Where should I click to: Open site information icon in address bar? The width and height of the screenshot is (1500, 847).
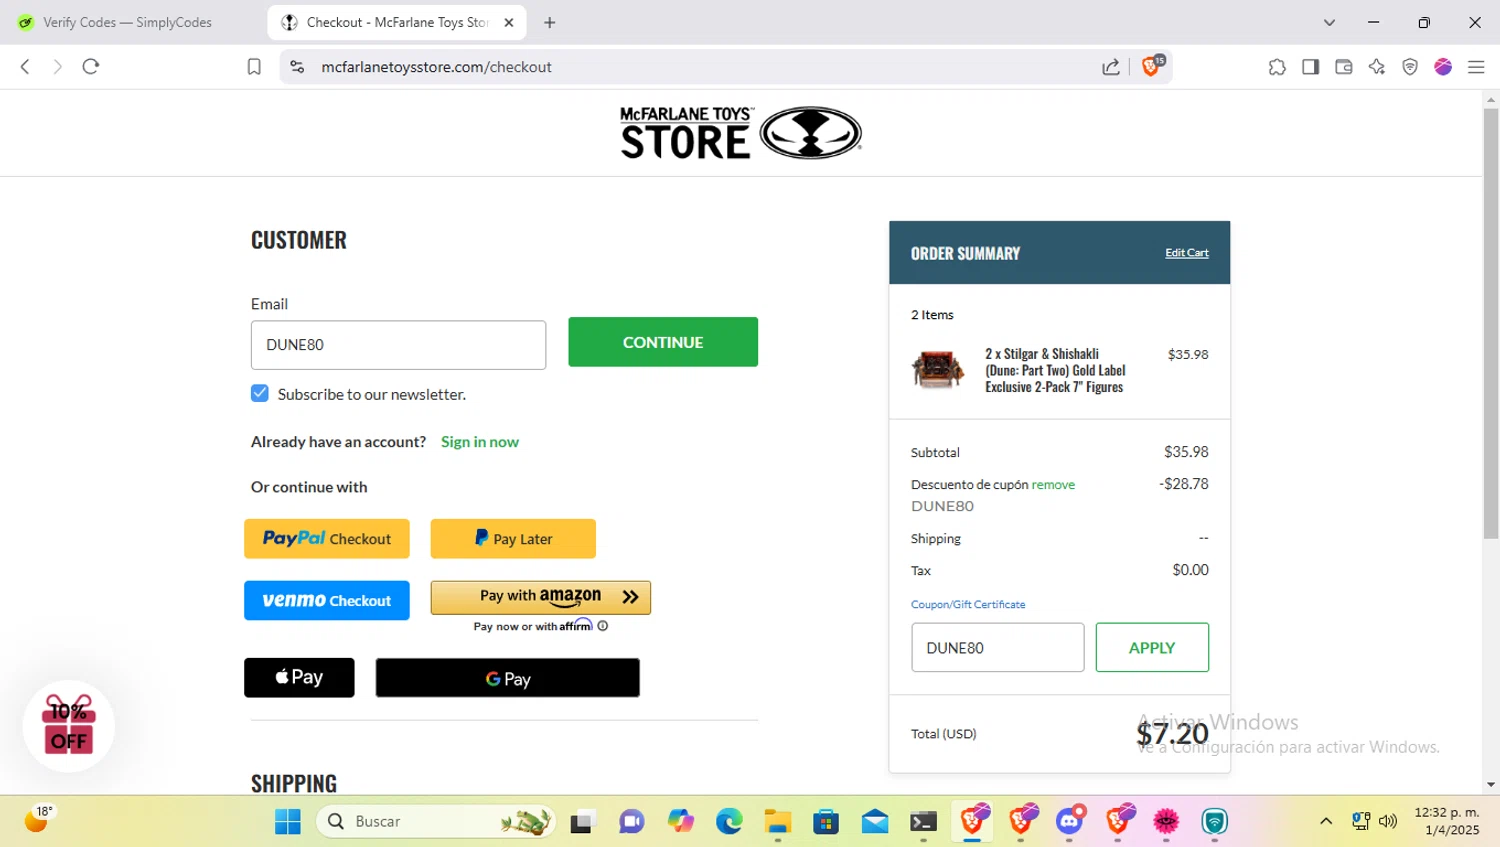click(x=297, y=67)
